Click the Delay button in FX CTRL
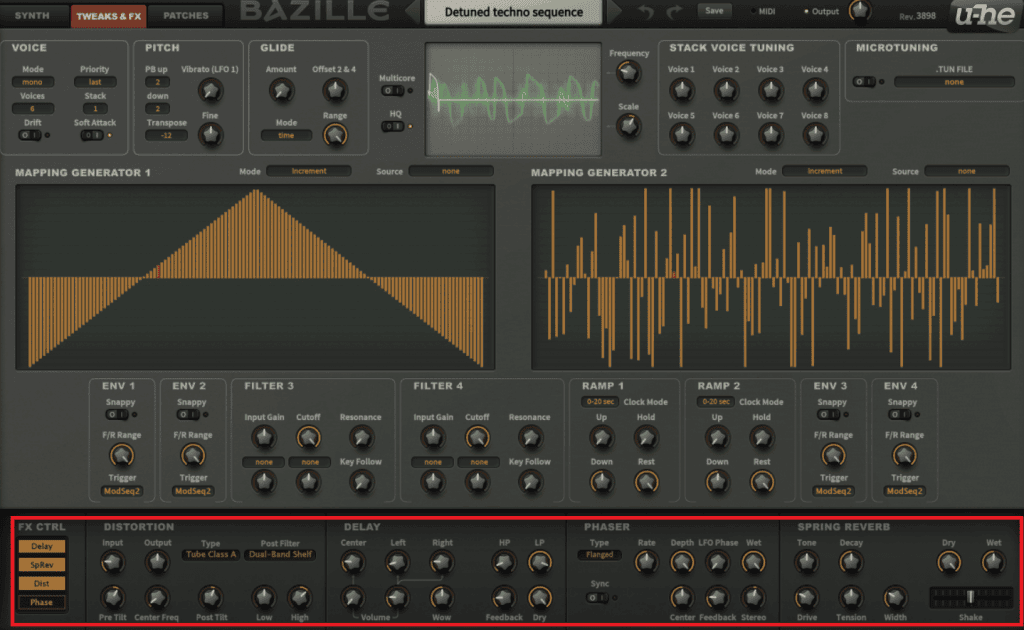1024x630 pixels. pos(41,546)
